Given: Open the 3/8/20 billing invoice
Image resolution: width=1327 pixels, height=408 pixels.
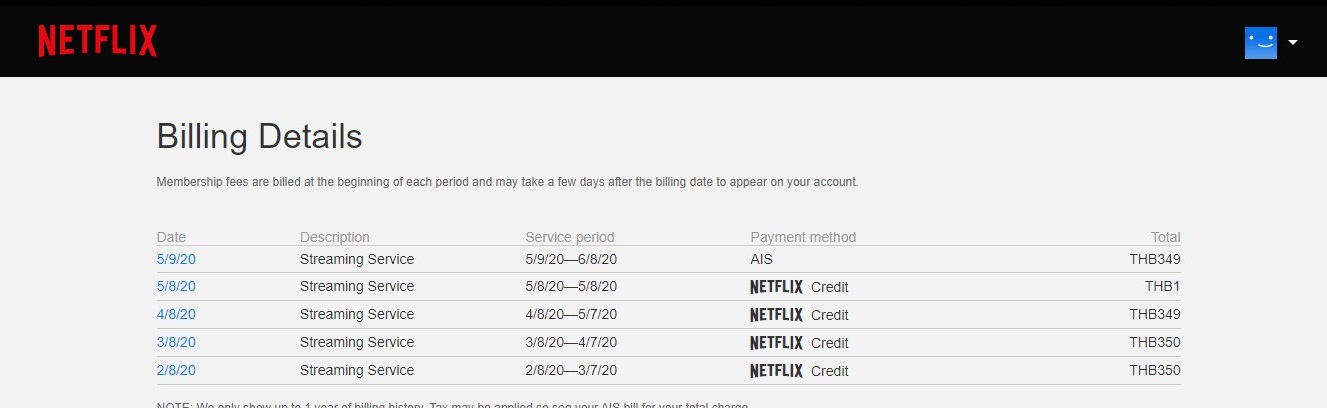Looking at the screenshot, I should pos(176,342).
